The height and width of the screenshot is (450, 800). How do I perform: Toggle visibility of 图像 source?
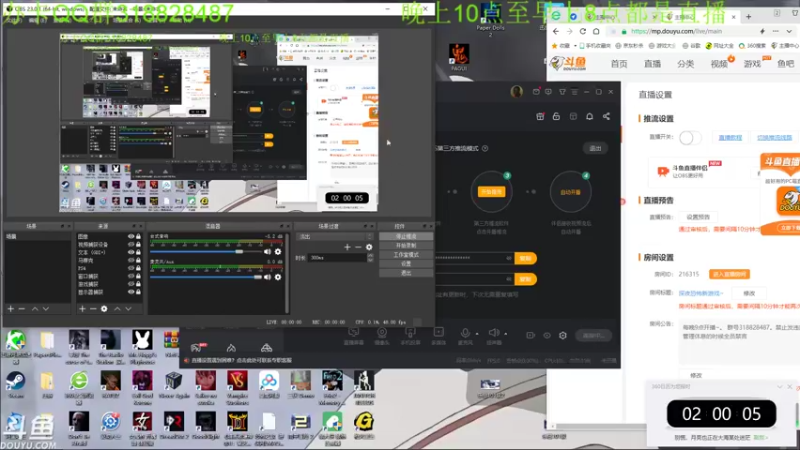131,237
